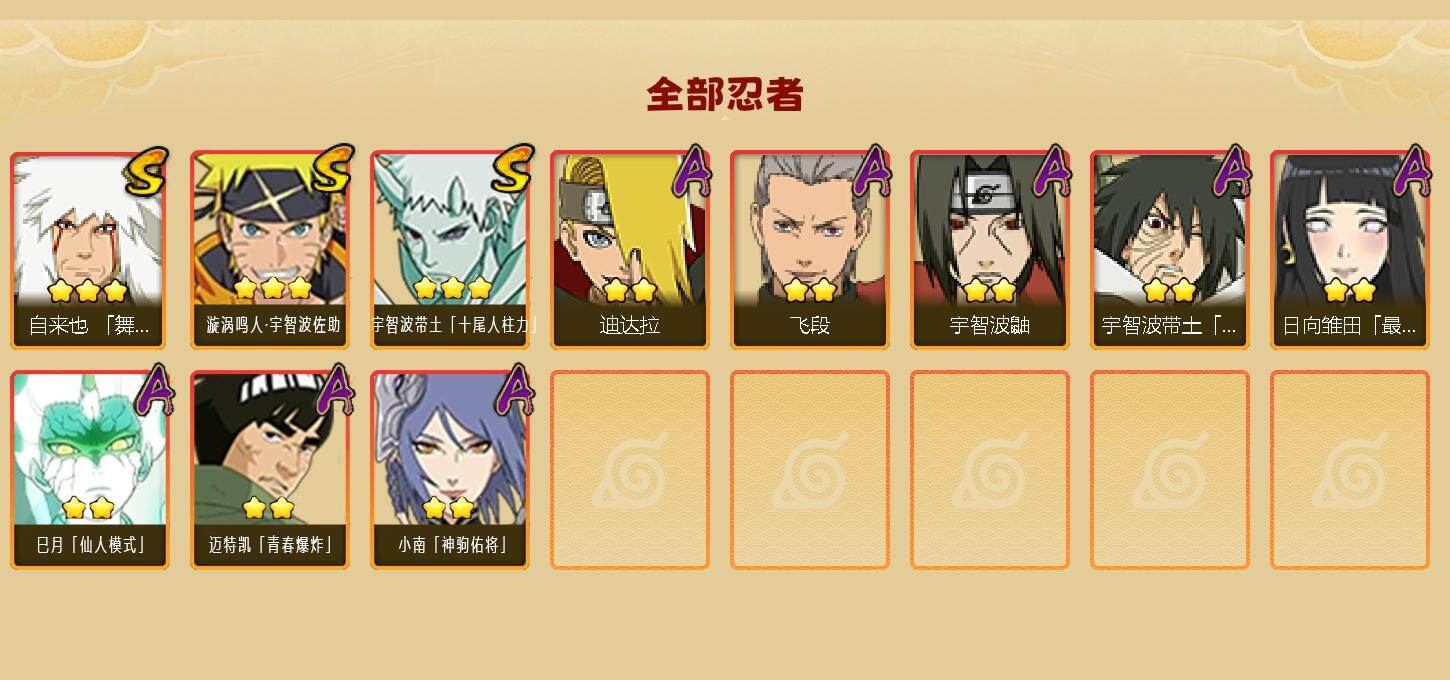
Task: Click the S rank badge on 自来也
Action: point(146,171)
